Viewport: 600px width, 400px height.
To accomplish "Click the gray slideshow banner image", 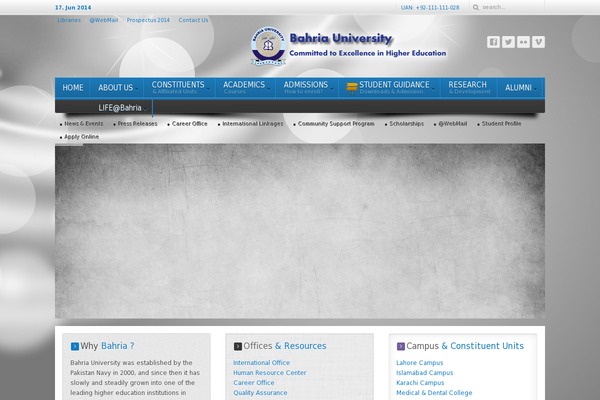I will tap(300, 231).
